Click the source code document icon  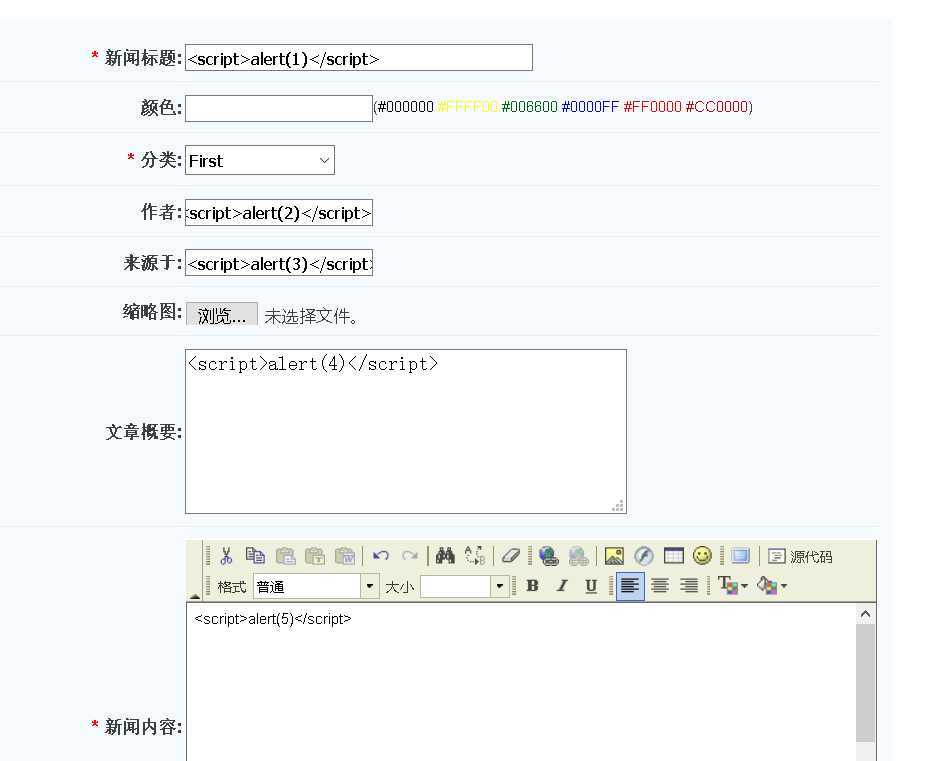click(777, 556)
